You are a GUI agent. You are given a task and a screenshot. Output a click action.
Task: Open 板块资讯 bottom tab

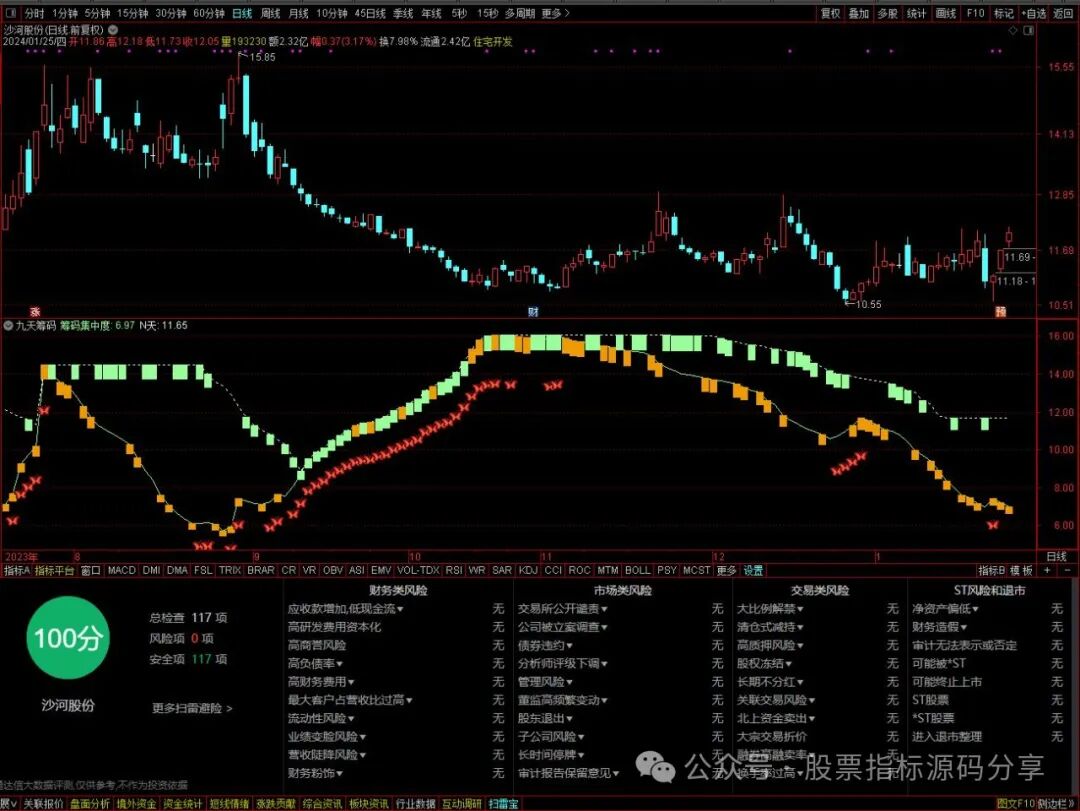pyautogui.click(x=368, y=803)
